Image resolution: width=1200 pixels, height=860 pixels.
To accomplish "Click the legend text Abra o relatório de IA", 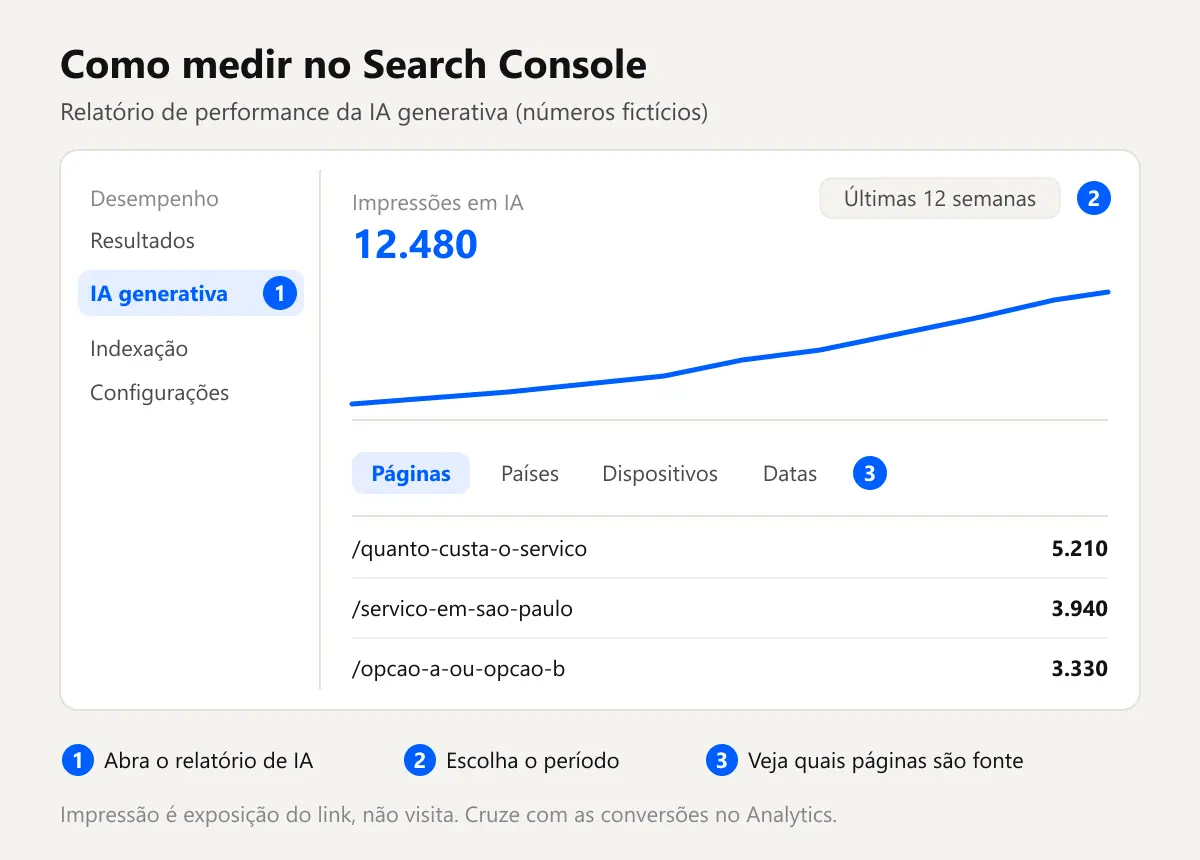I will coord(209,761).
